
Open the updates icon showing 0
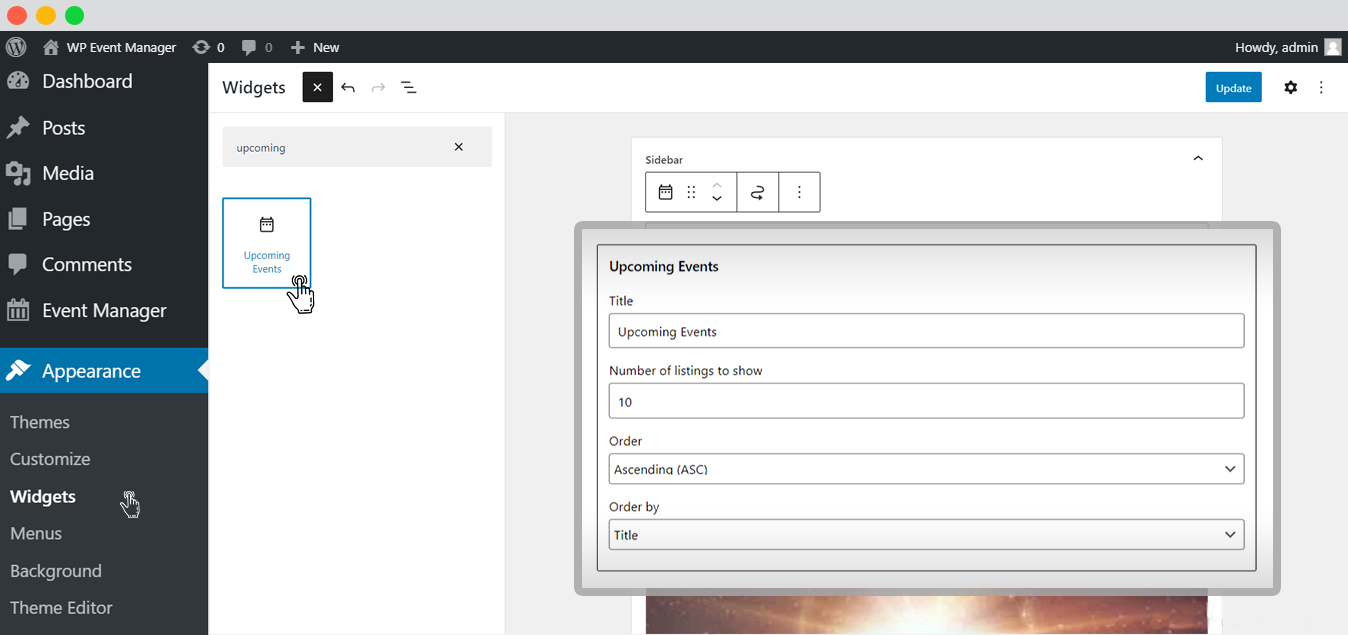click(x=208, y=47)
